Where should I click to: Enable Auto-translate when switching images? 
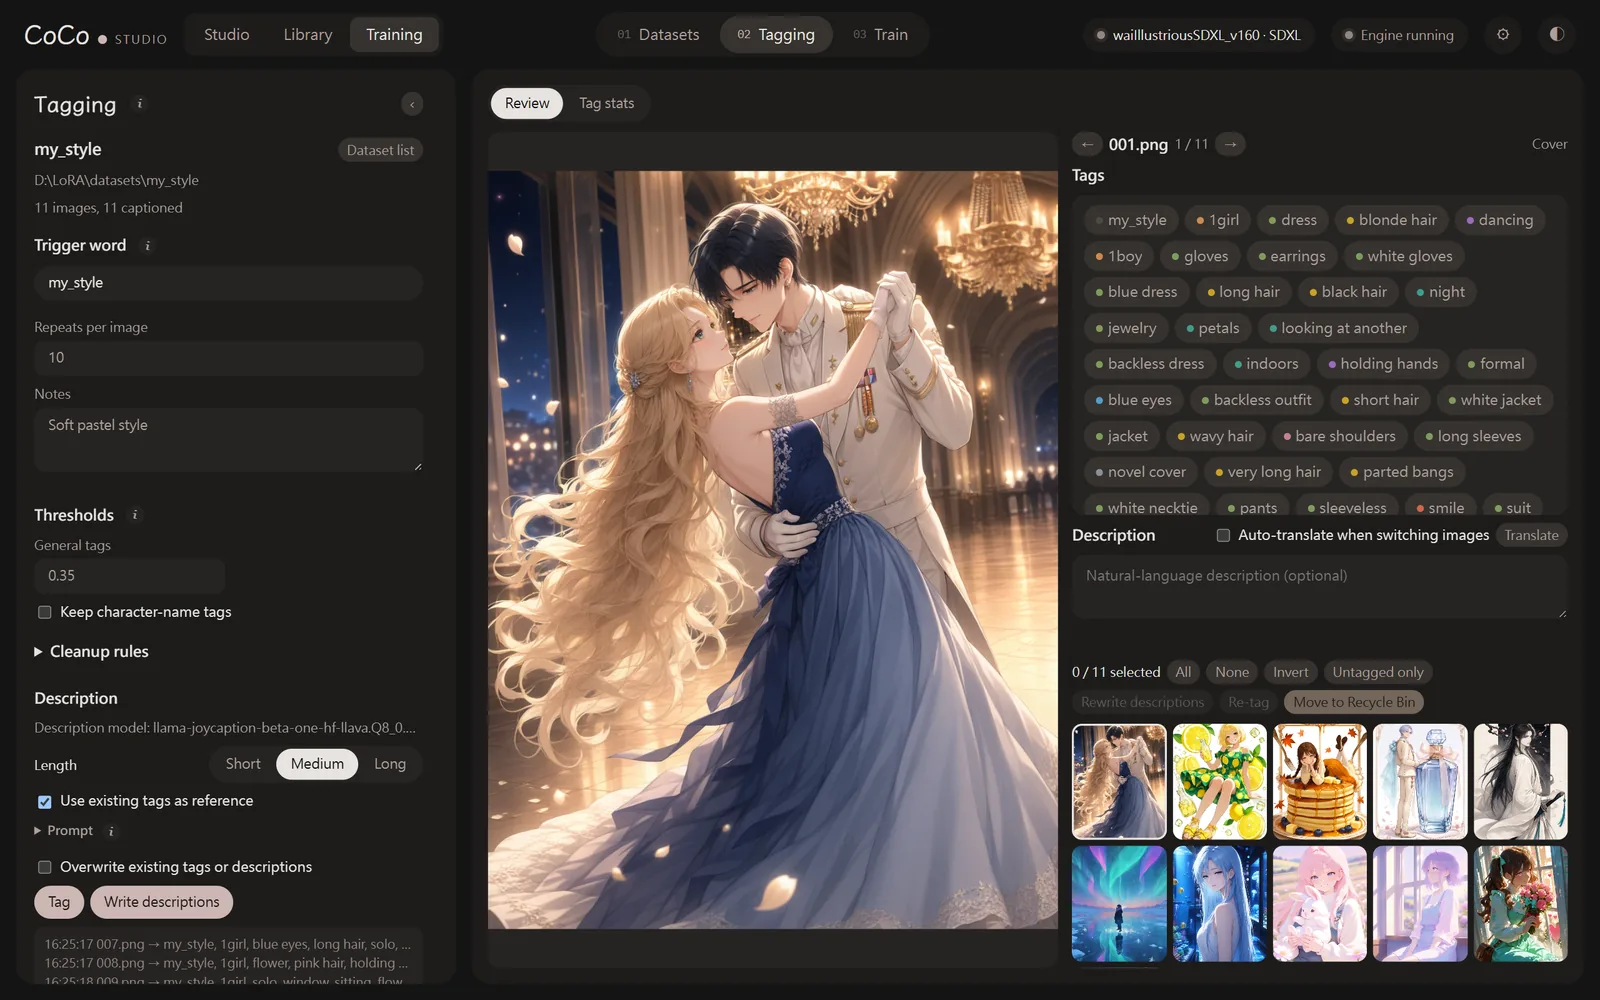pos(1223,535)
